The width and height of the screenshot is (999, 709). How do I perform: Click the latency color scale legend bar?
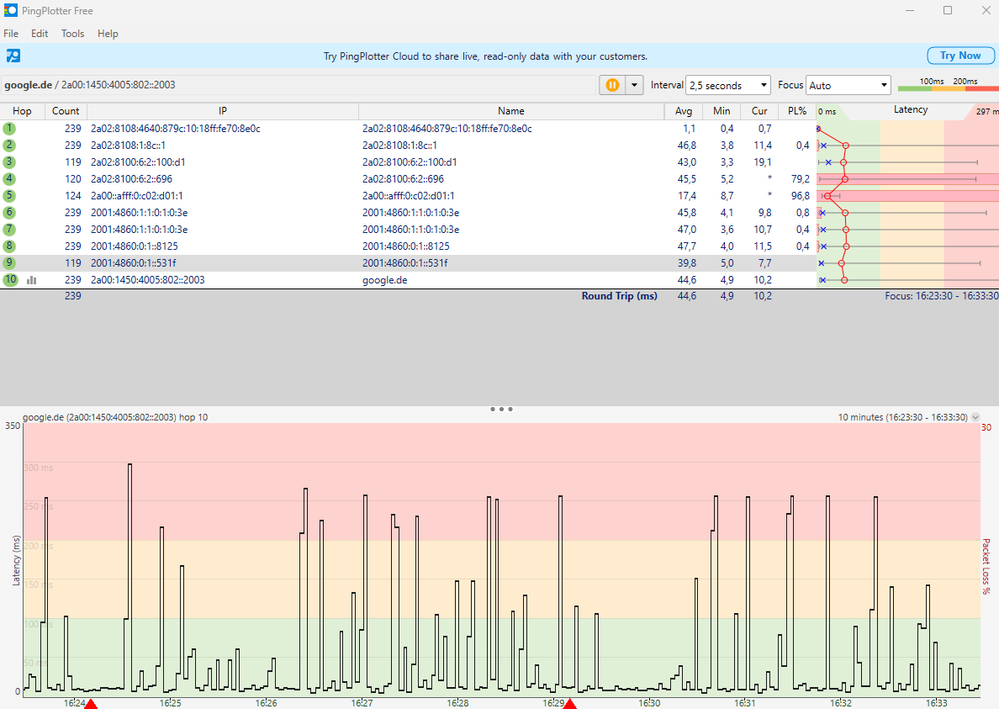947,89
